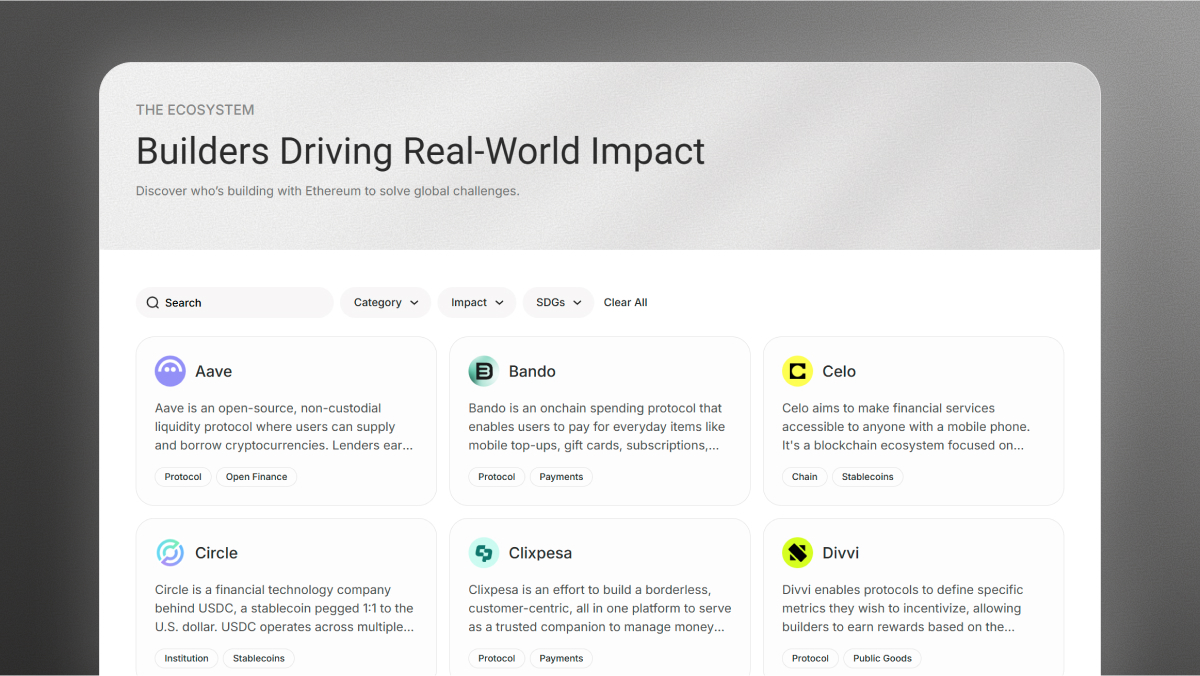Select Payments tag on Bando card
Viewport: 1200px width, 676px height.
[561, 477]
